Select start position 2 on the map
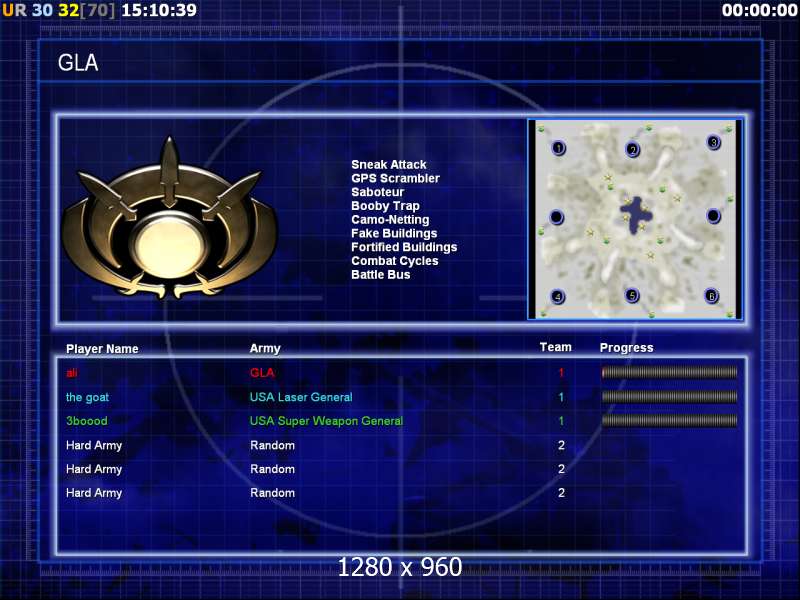This screenshot has height=600, width=800. pyautogui.click(x=633, y=149)
